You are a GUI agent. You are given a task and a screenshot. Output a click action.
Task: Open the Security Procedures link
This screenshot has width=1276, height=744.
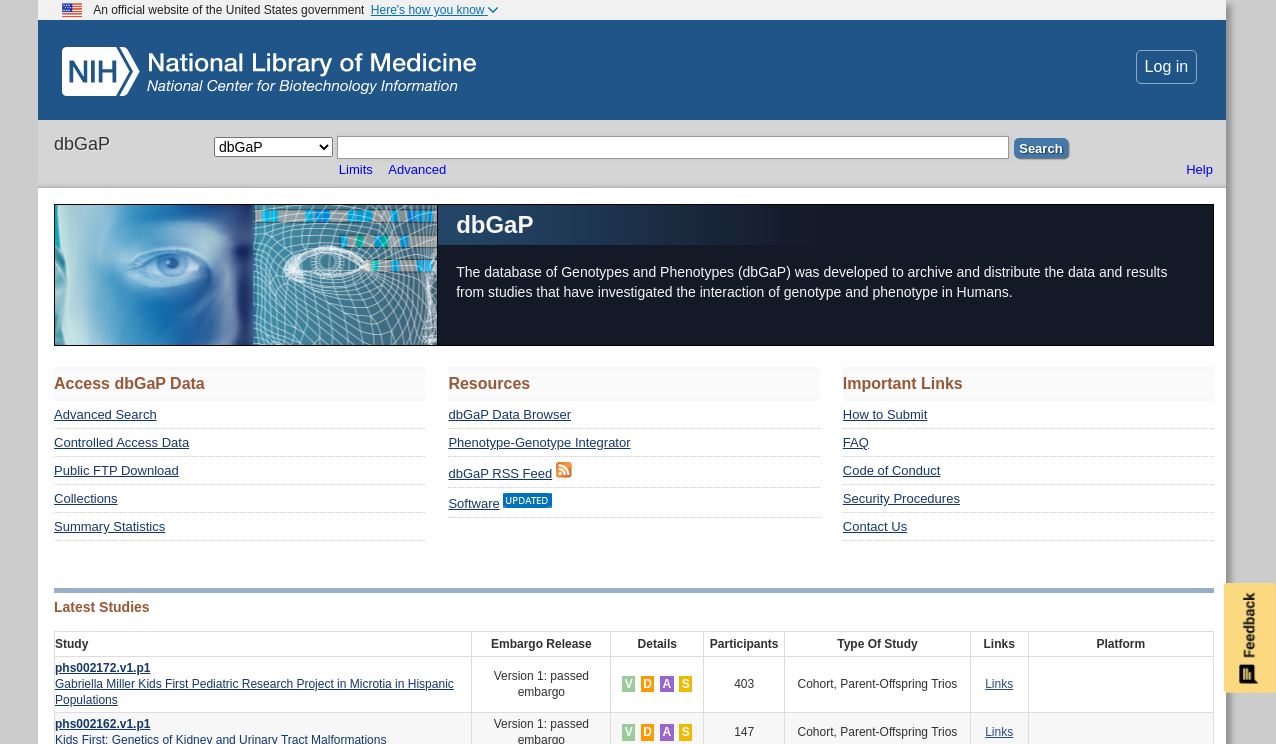pyautogui.click(x=901, y=499)
